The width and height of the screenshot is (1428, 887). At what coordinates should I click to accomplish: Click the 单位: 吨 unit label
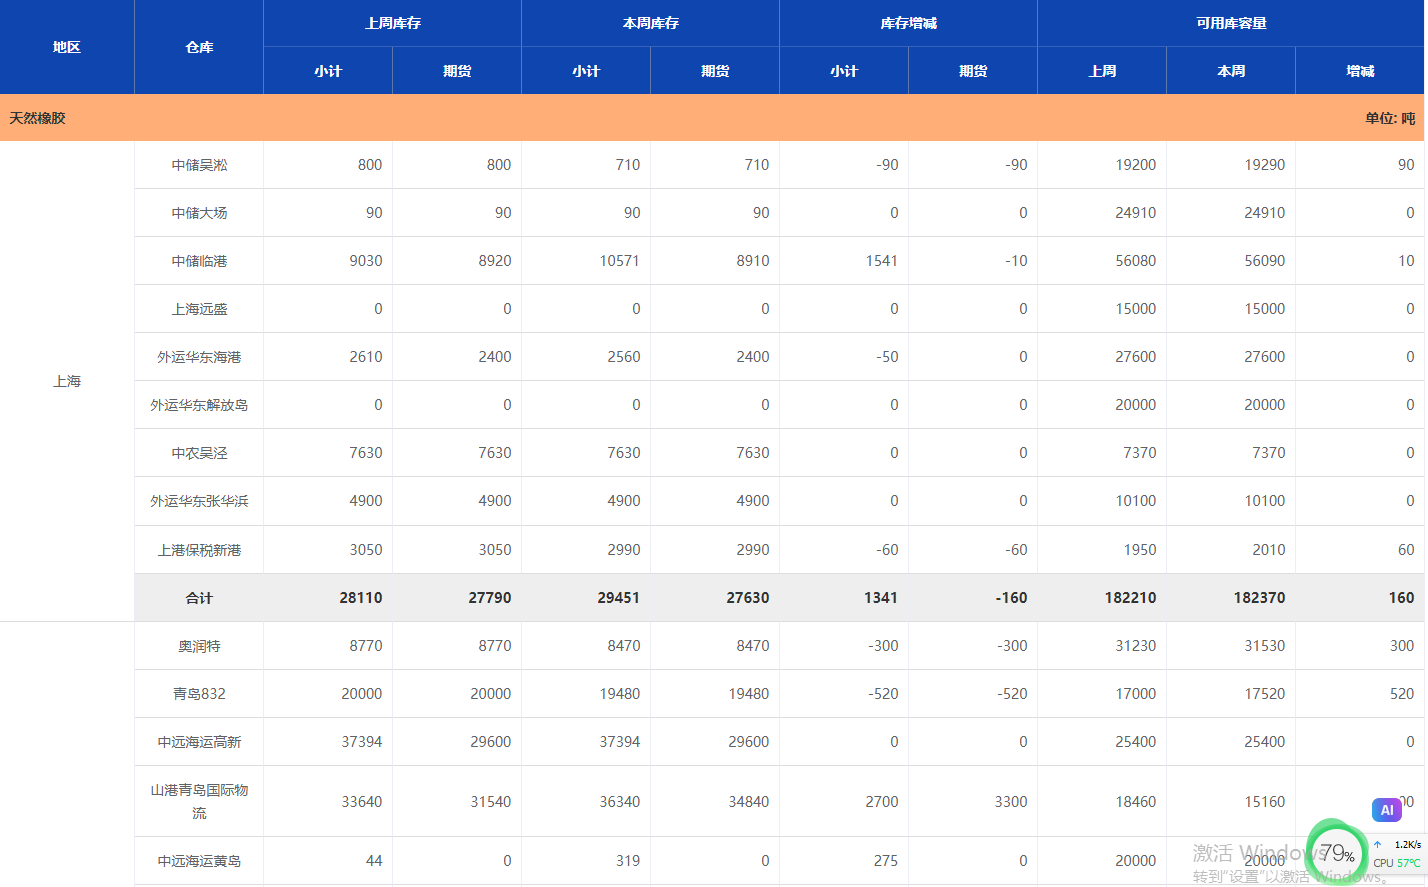click(1390, 118)
